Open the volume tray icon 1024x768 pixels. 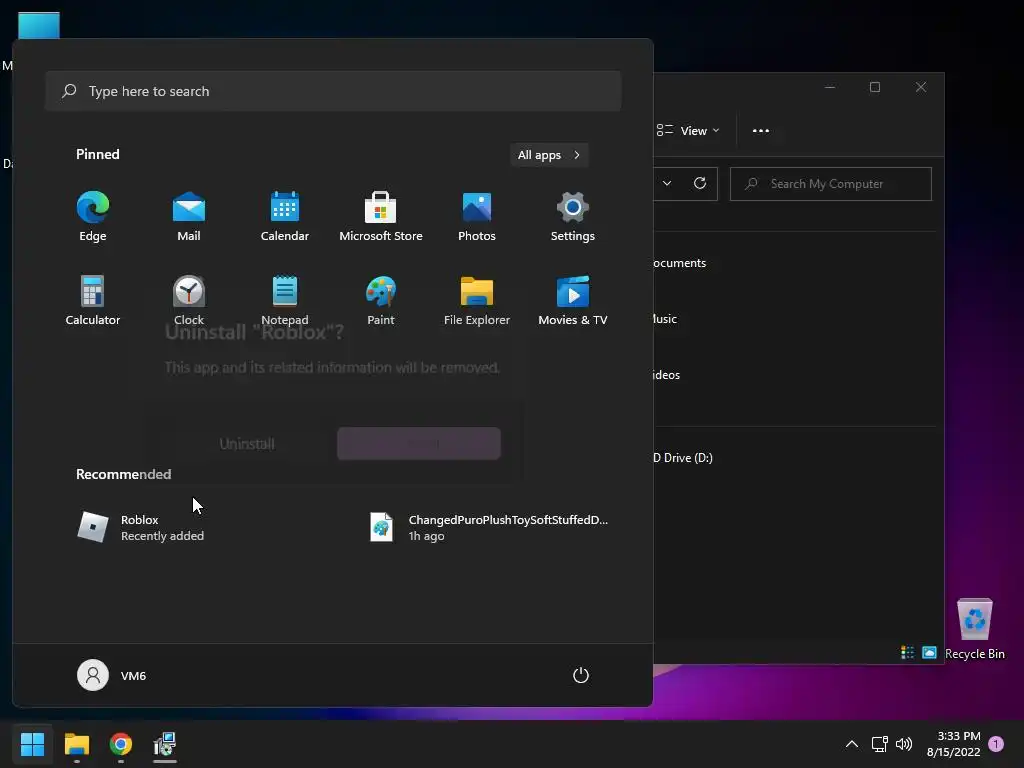[904, 744]
